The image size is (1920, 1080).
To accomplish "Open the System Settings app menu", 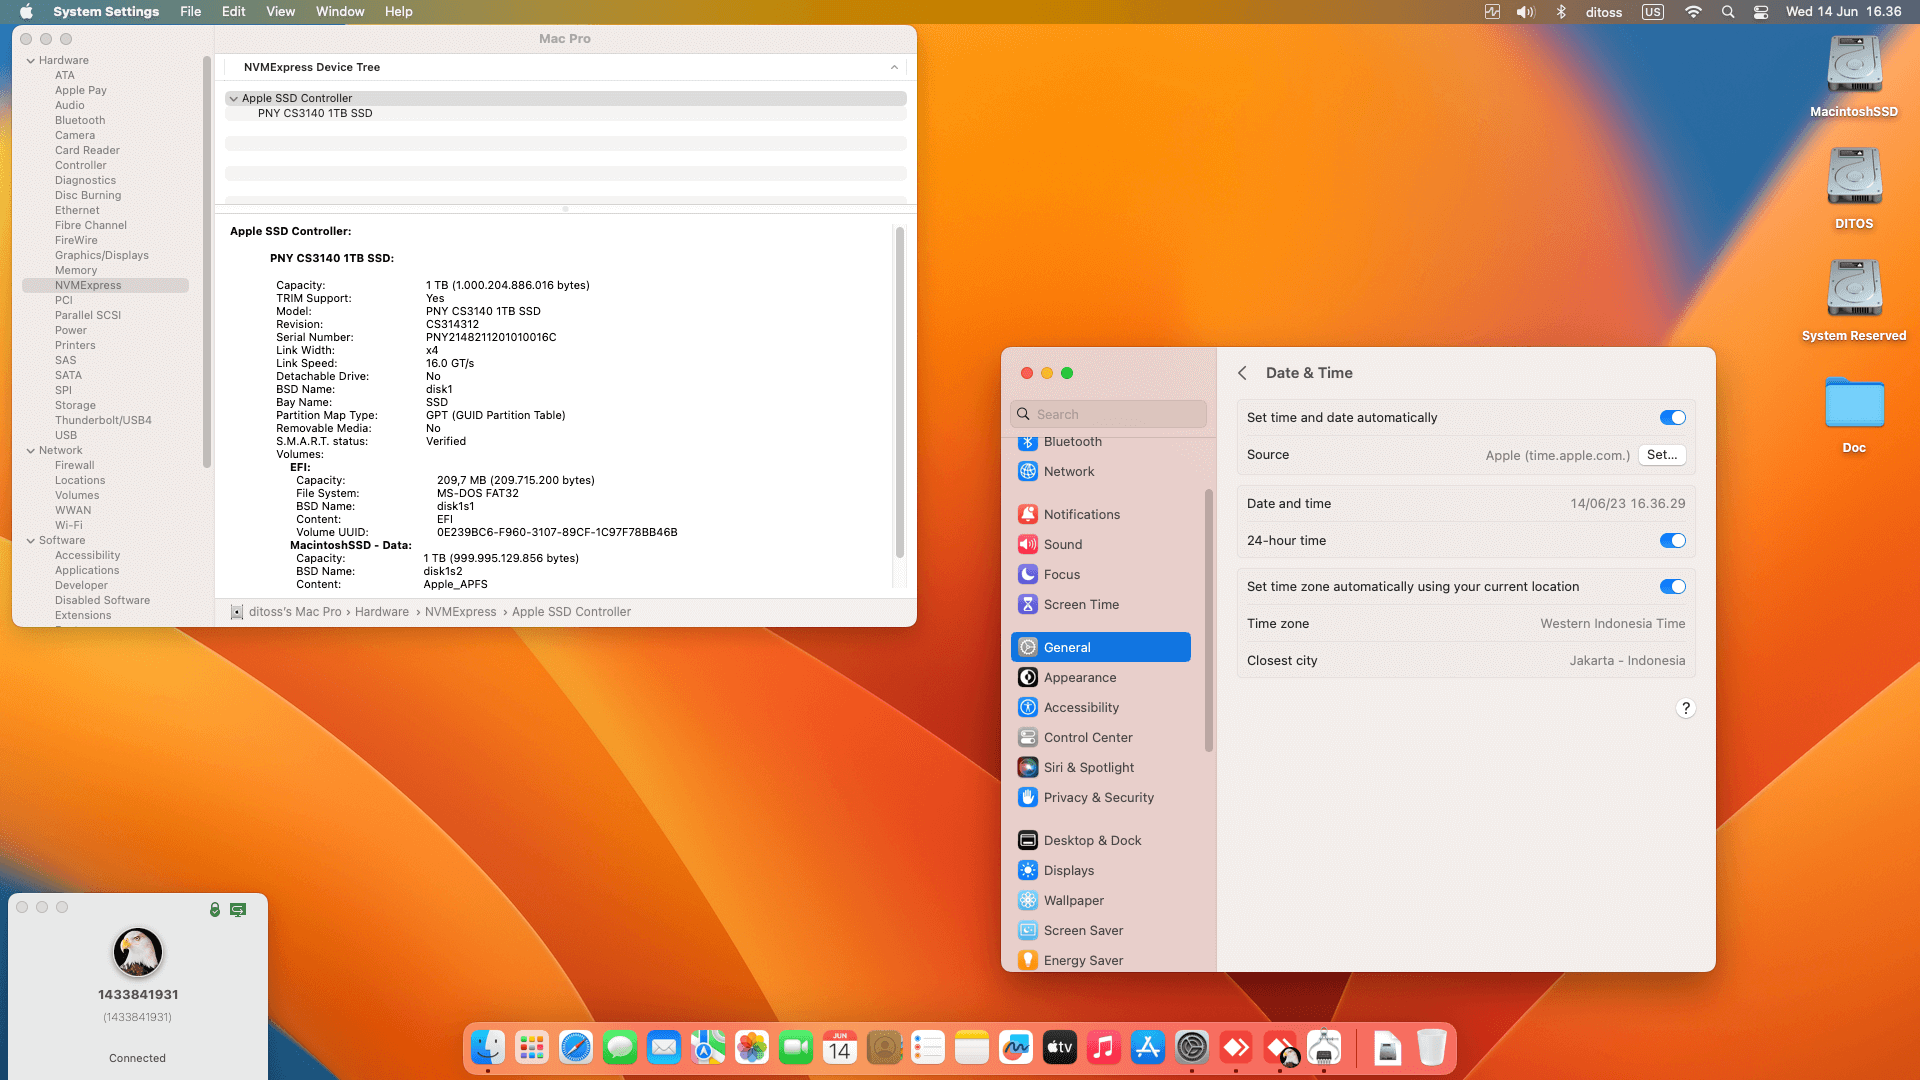I will click(x=106, y=12).
